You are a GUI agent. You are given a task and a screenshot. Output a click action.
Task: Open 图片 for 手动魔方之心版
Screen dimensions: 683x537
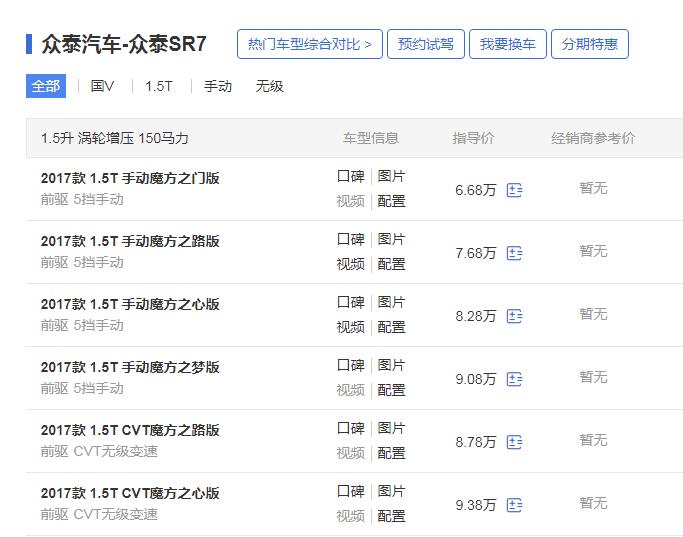click(391, 302)
